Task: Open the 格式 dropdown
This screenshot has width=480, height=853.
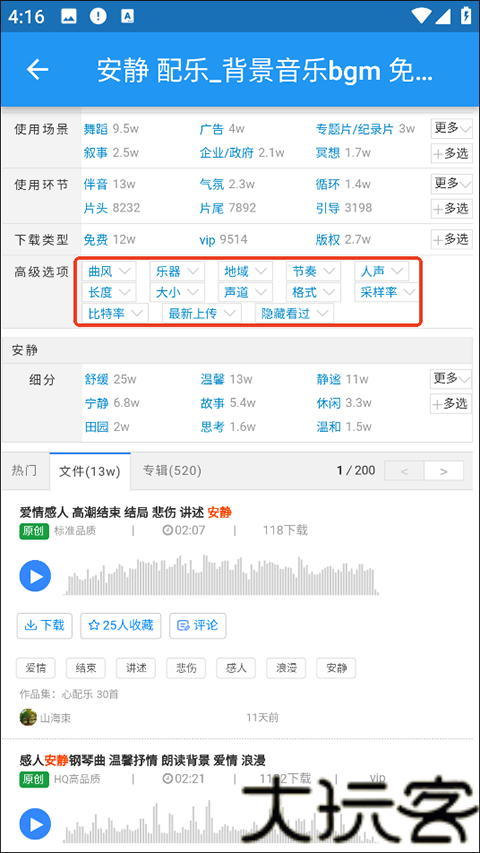Action: pyautogui.click(x=313, y=292)
